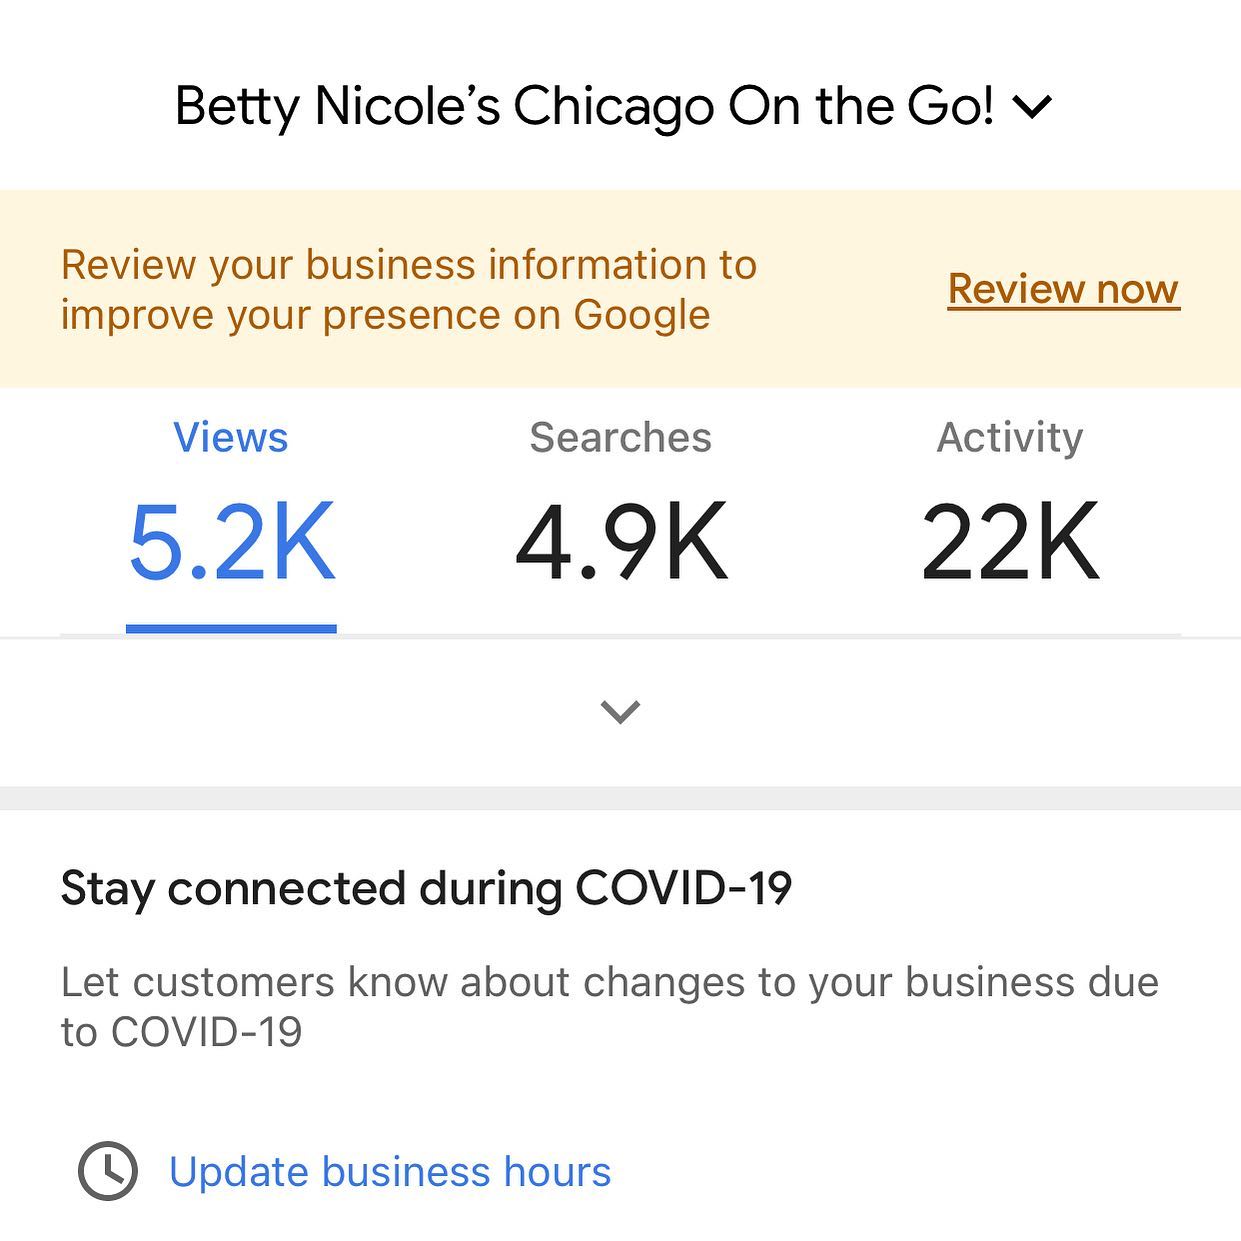Tap the Betty Nicole's Chicago On the Go! title
This screenshot has height=1241, width=1241.
pos(584,106)
